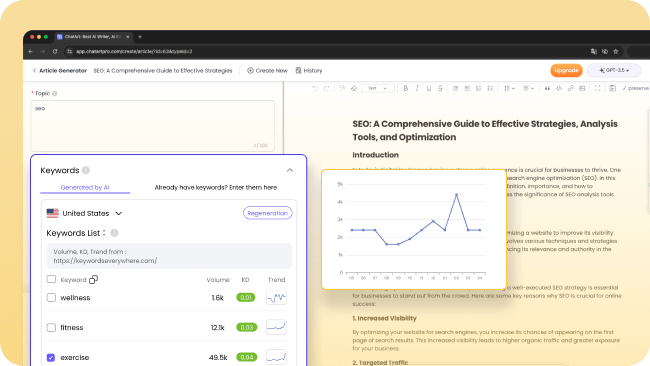
Task: Show info tooltip next to Topic label
Action: (55, 94)
